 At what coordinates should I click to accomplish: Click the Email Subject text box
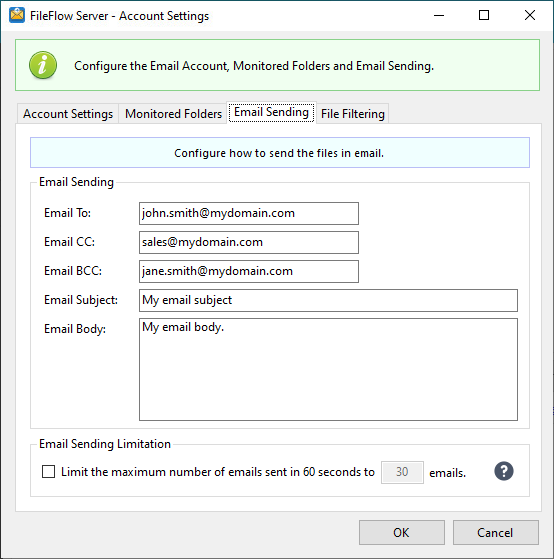coord(328,300)
